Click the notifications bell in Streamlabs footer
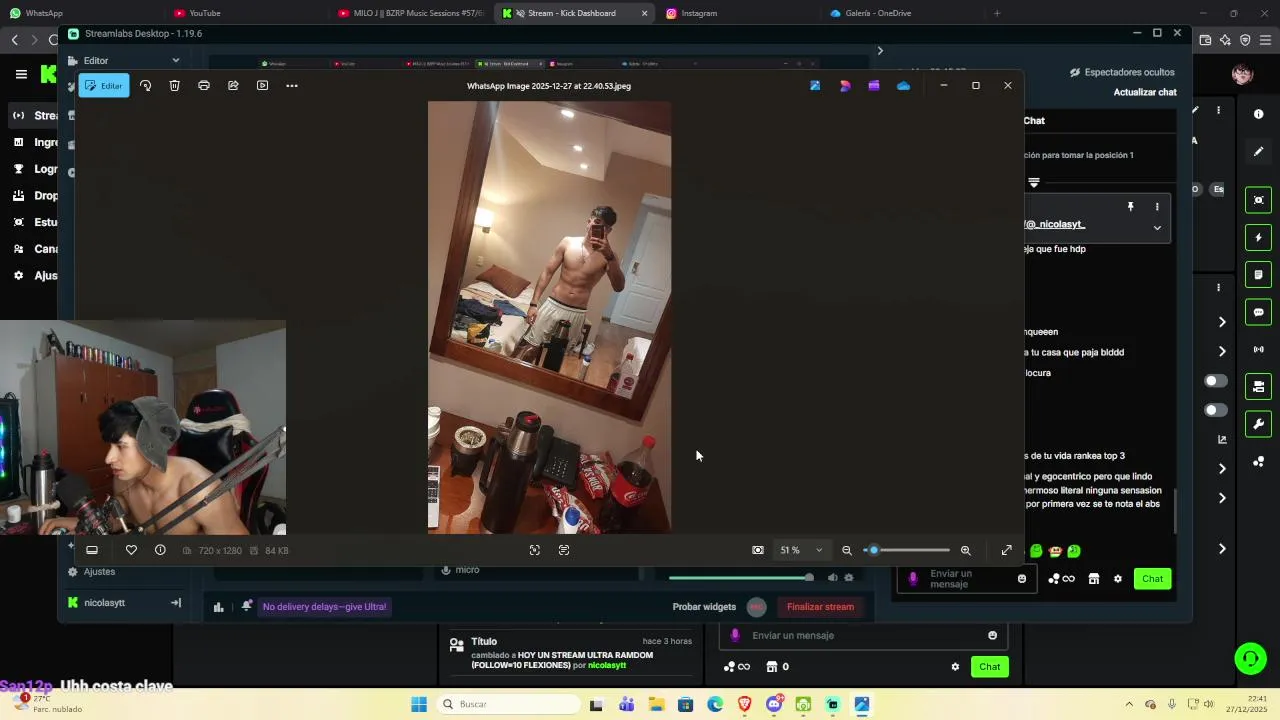The image size is (1280, 720). (x=246, y=606)
